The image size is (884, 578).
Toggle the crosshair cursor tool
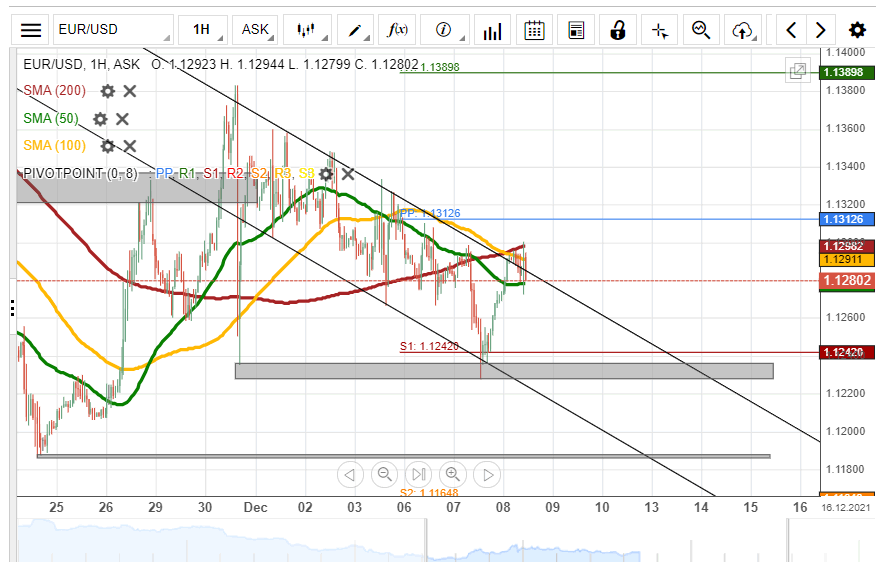click(659, 30)
